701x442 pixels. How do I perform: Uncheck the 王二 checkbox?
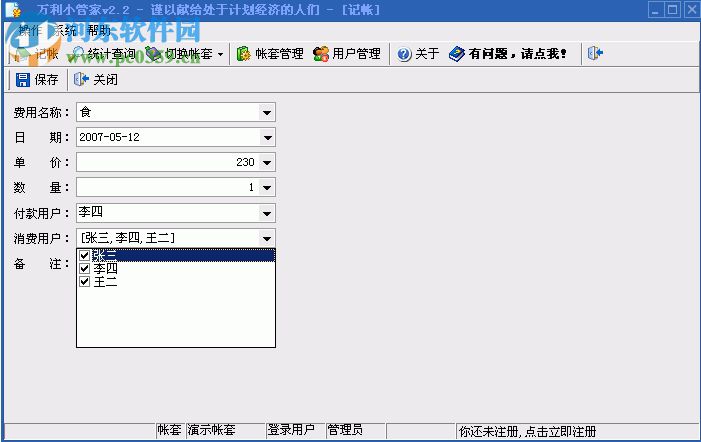coord(84,282)
